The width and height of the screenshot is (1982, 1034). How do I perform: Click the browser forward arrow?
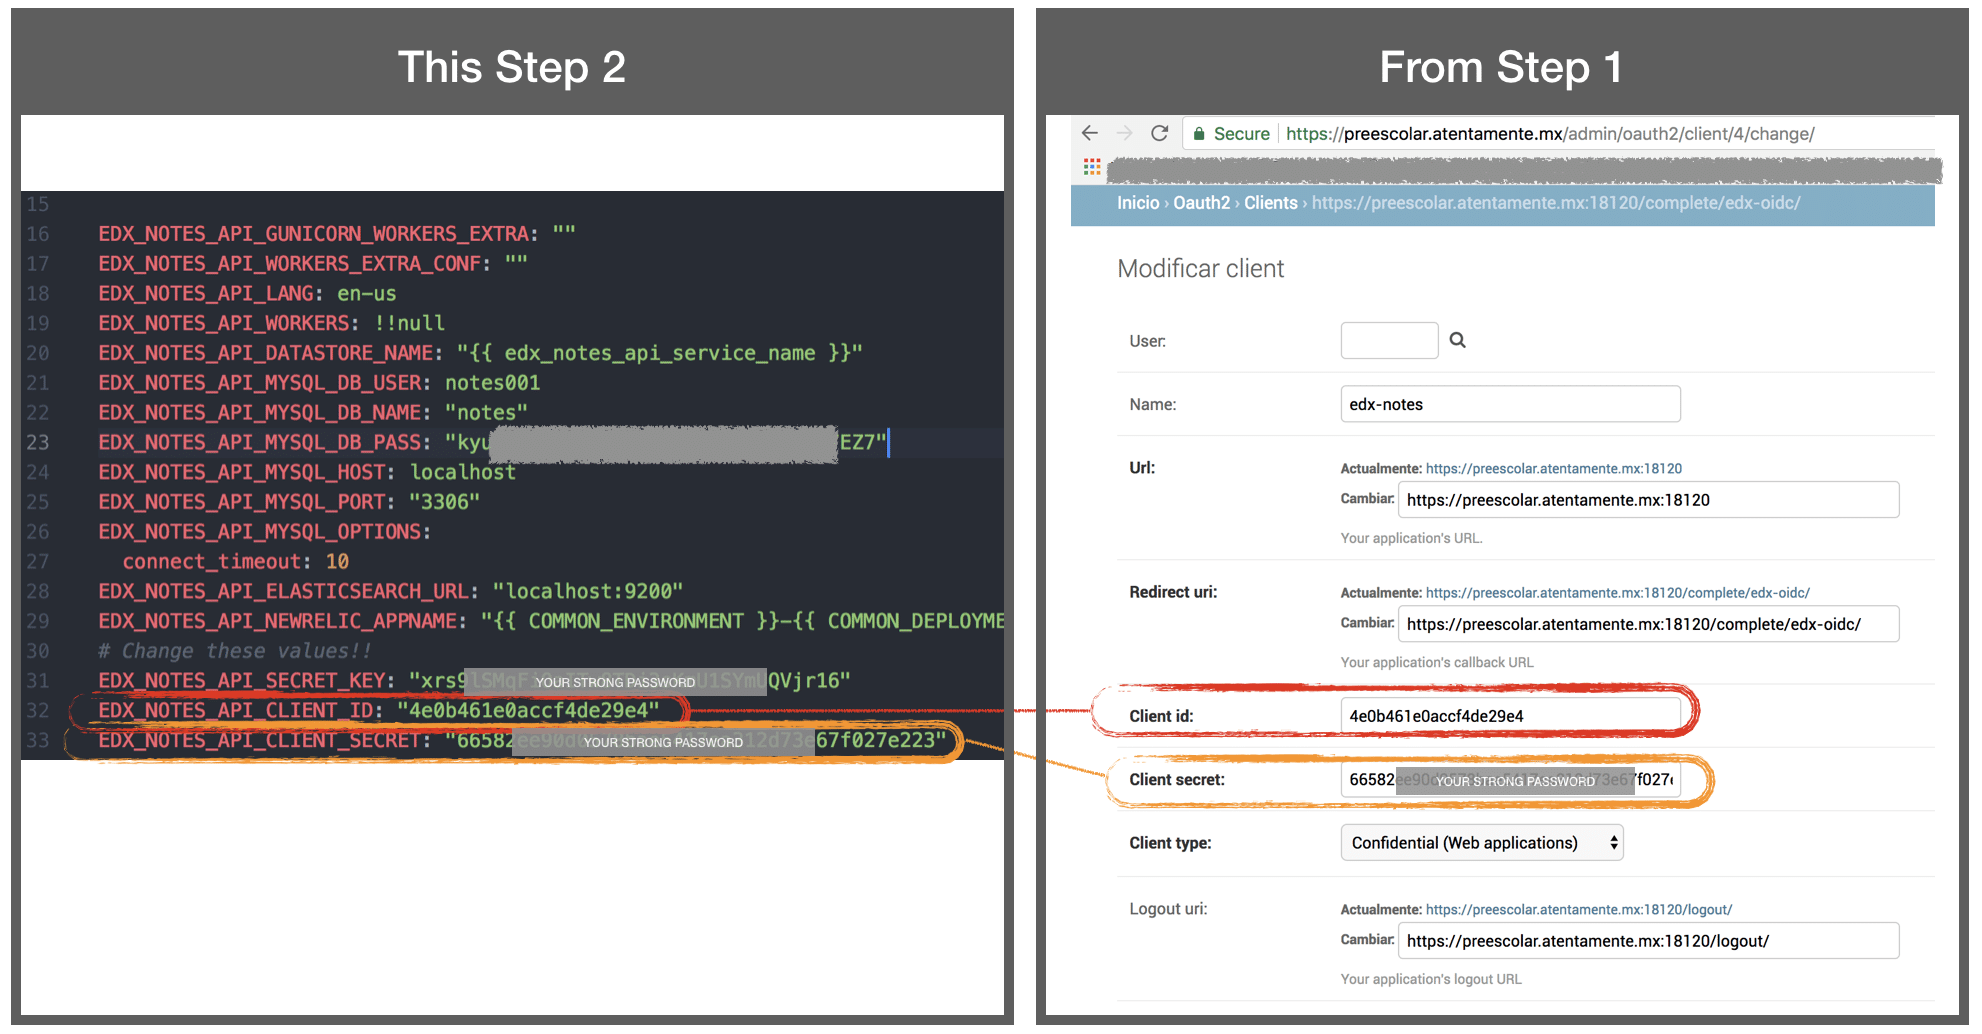(1125, 133)
